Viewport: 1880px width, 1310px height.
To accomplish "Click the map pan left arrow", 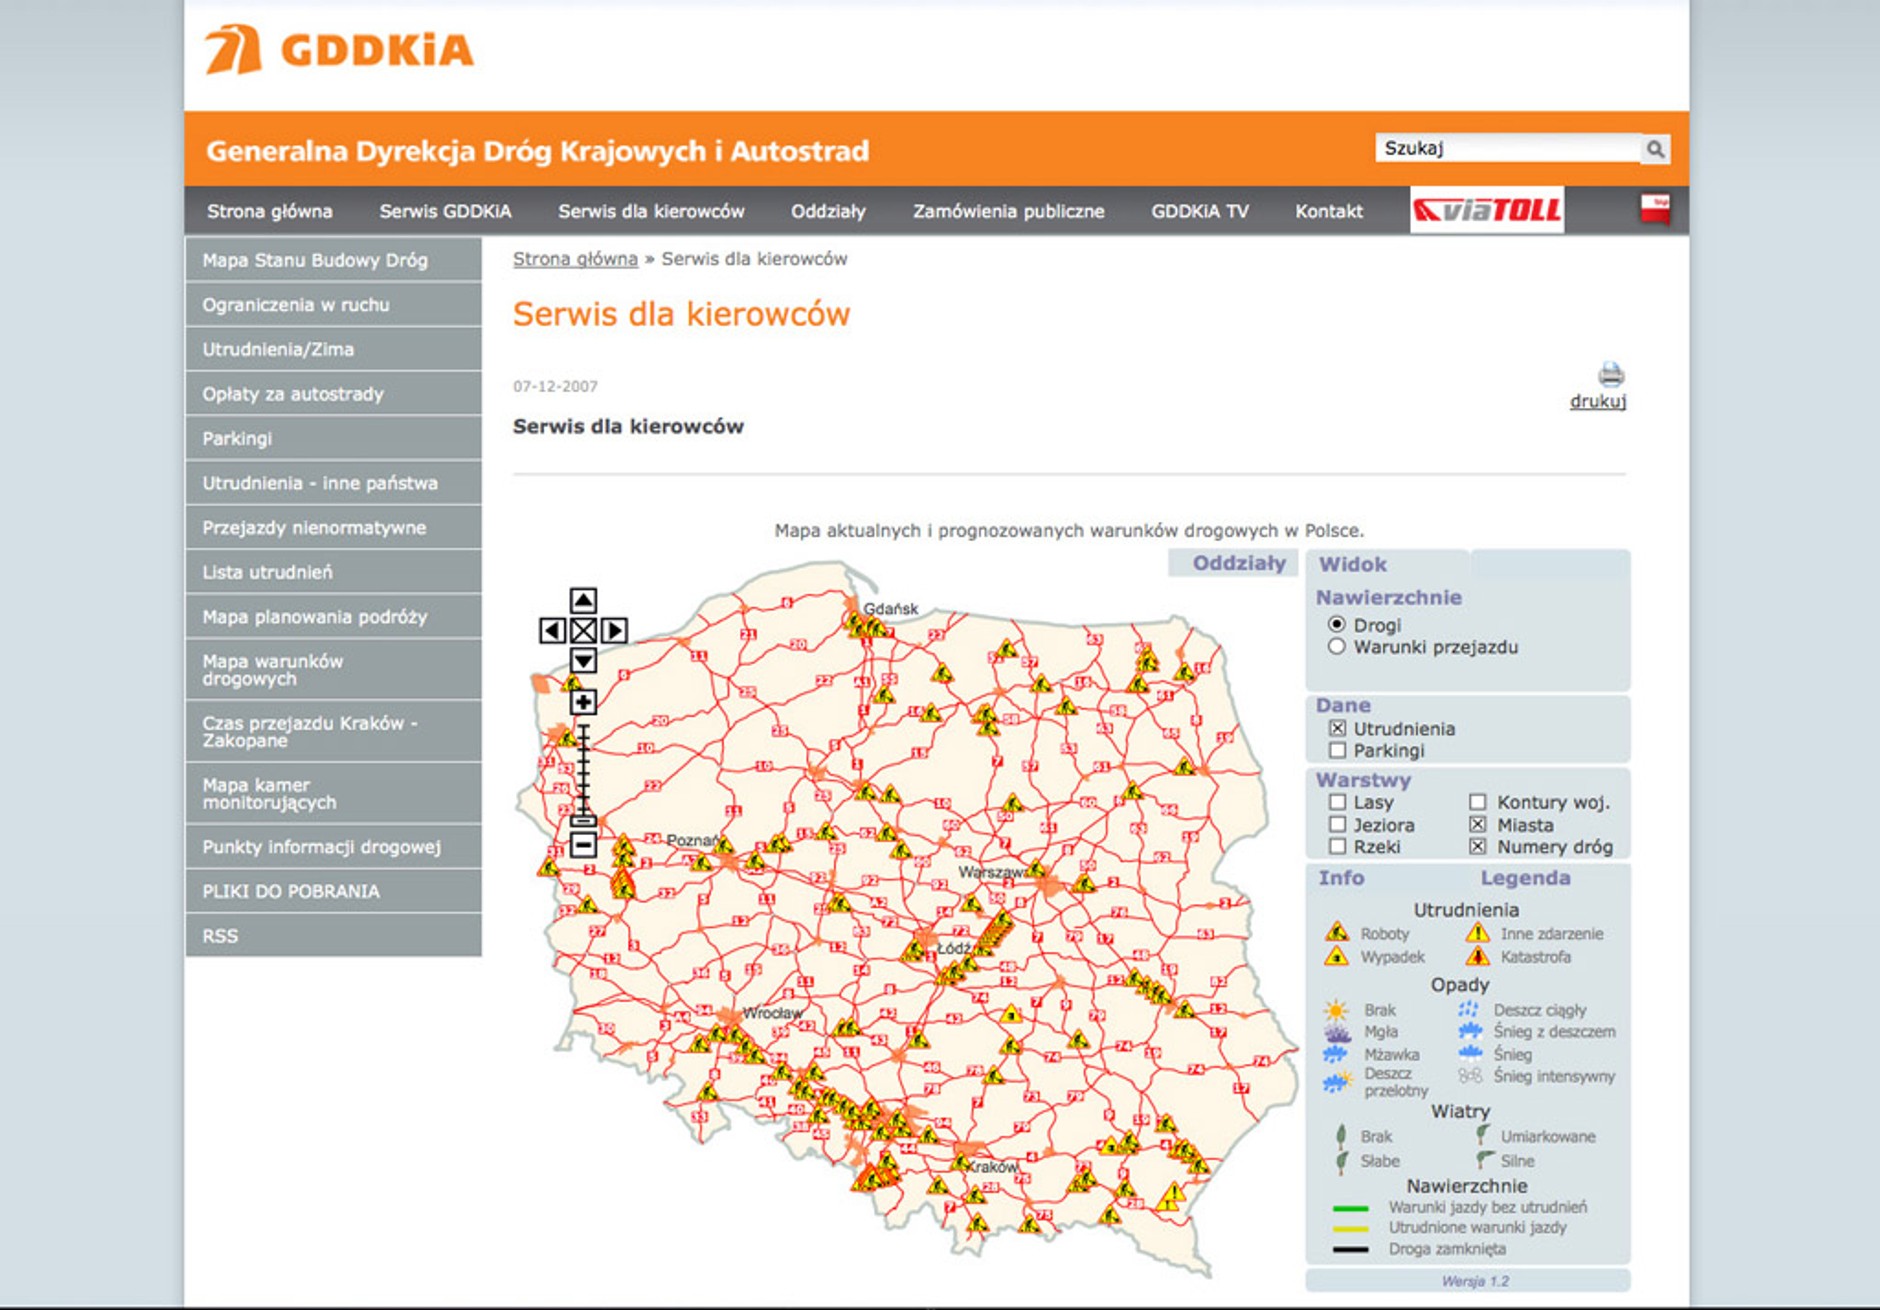I will pos(552,630).
